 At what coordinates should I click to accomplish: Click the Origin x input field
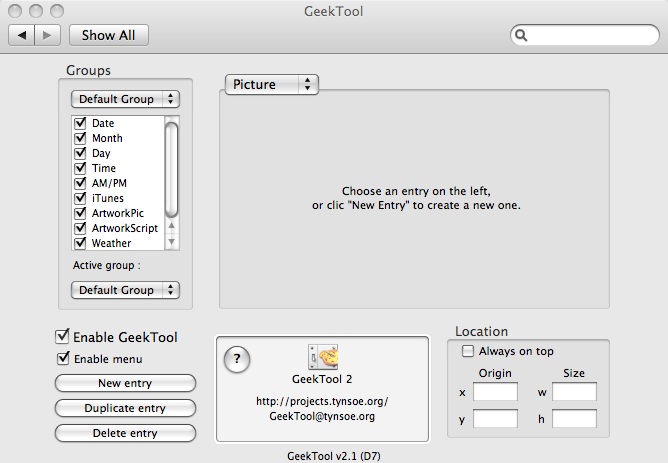(x=495, y=391)
